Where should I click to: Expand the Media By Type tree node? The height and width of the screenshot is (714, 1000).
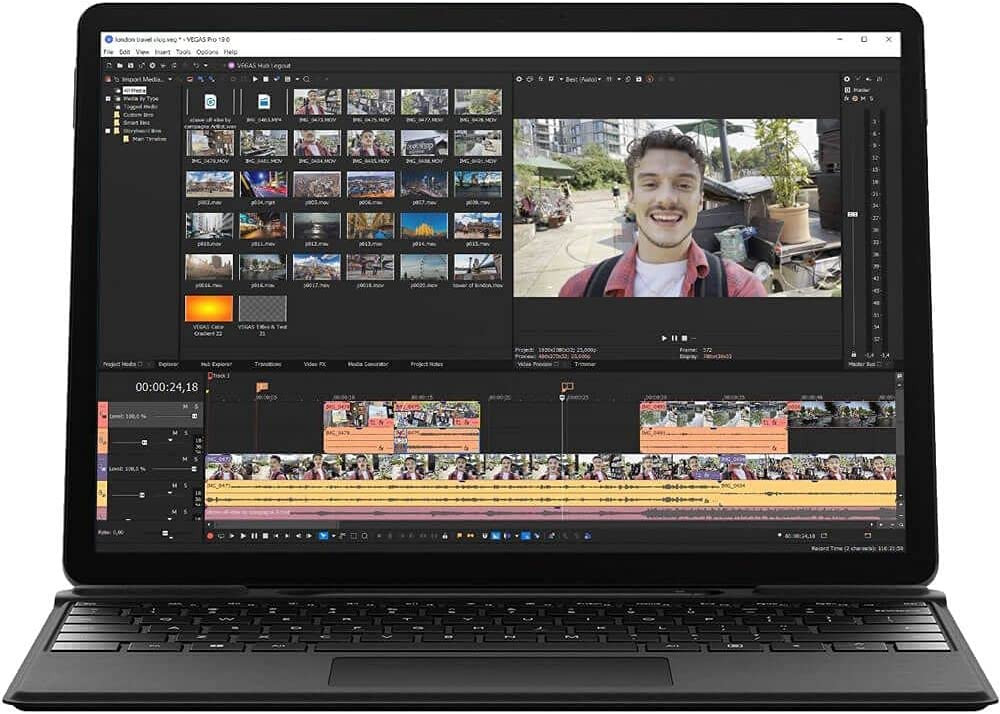(108, 99)
